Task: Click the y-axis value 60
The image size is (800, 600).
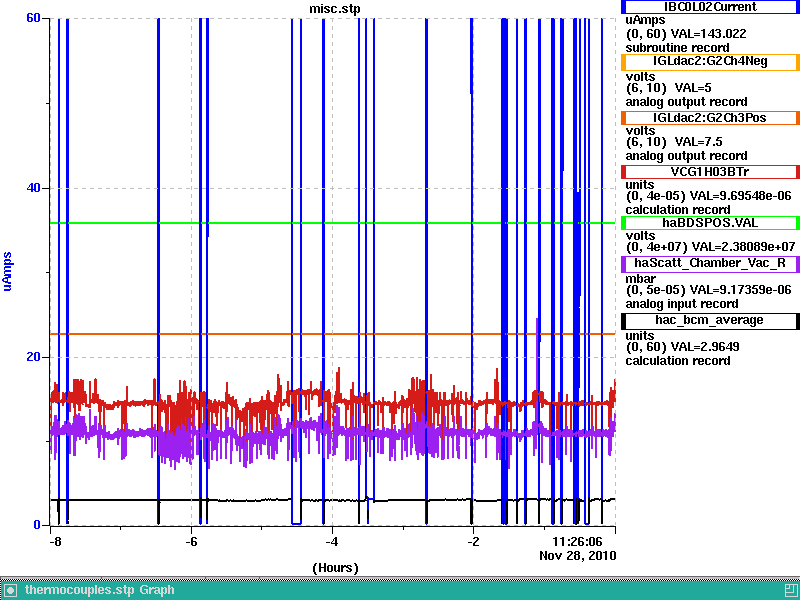Action: [x=33, y=18]
